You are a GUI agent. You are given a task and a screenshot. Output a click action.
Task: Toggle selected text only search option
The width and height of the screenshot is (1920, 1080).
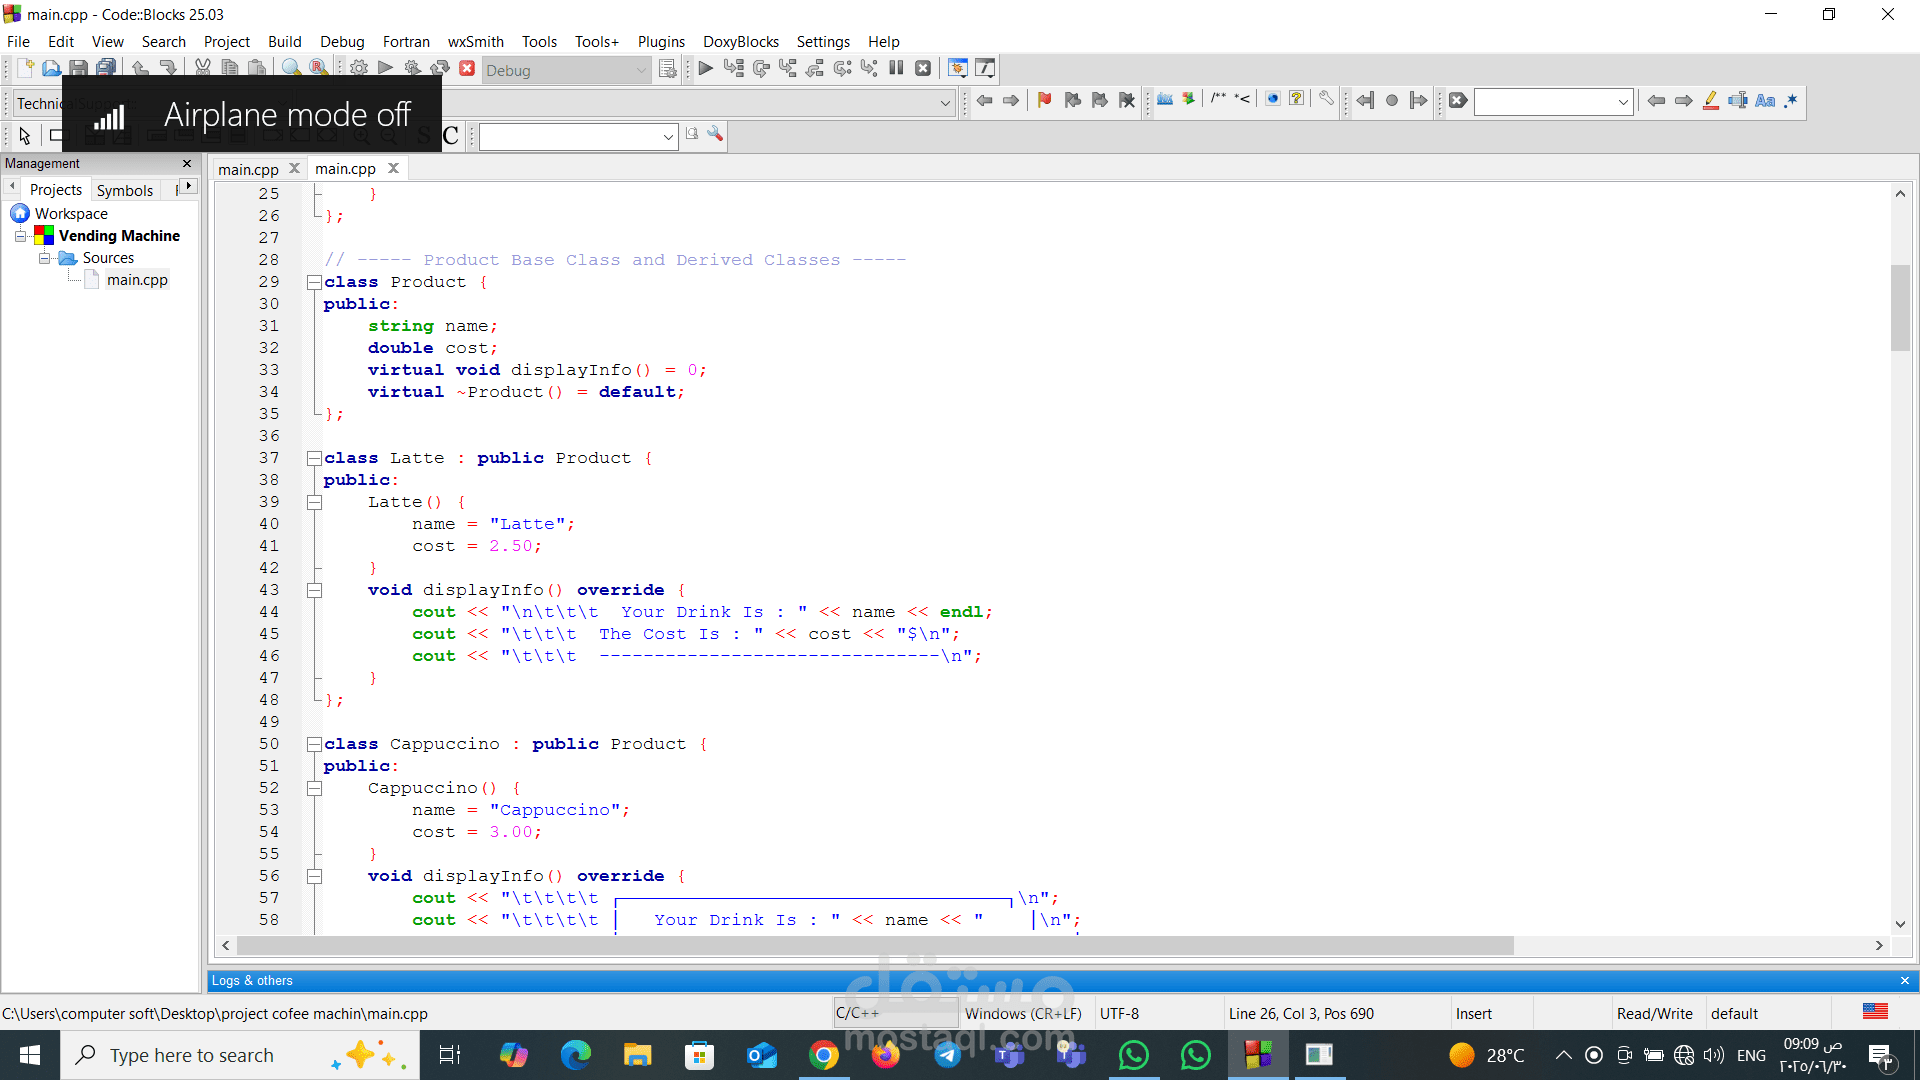pyautogui.click(x=1738, y=100)
